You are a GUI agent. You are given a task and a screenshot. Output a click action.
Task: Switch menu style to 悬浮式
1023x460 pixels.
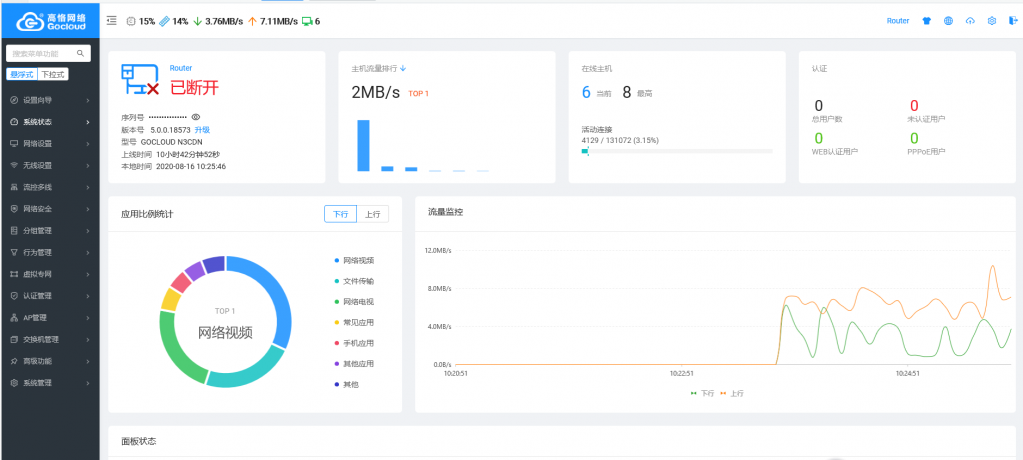[21, 74]
